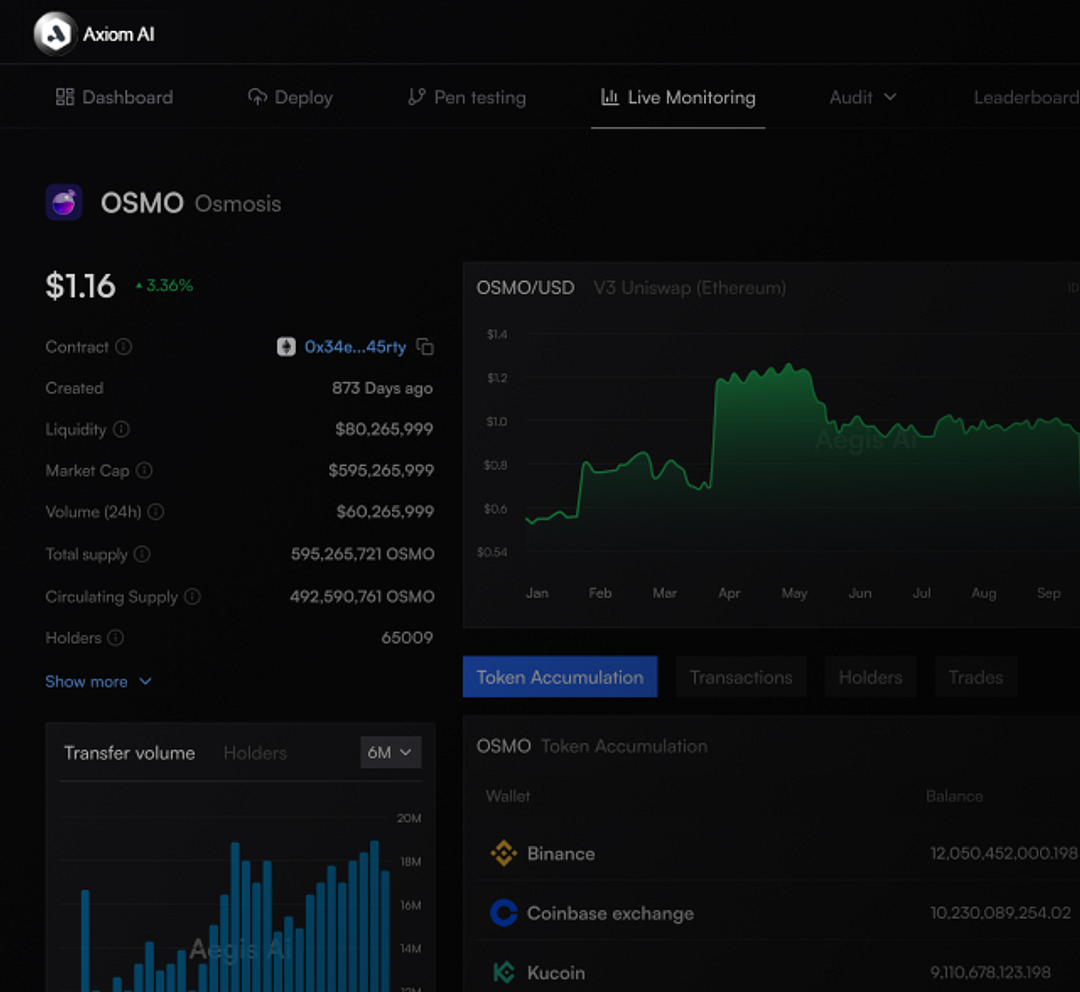Click the OSMO/USD chart title
Viewport: 1080px width, 992px height.
click(x=526, y=288)
